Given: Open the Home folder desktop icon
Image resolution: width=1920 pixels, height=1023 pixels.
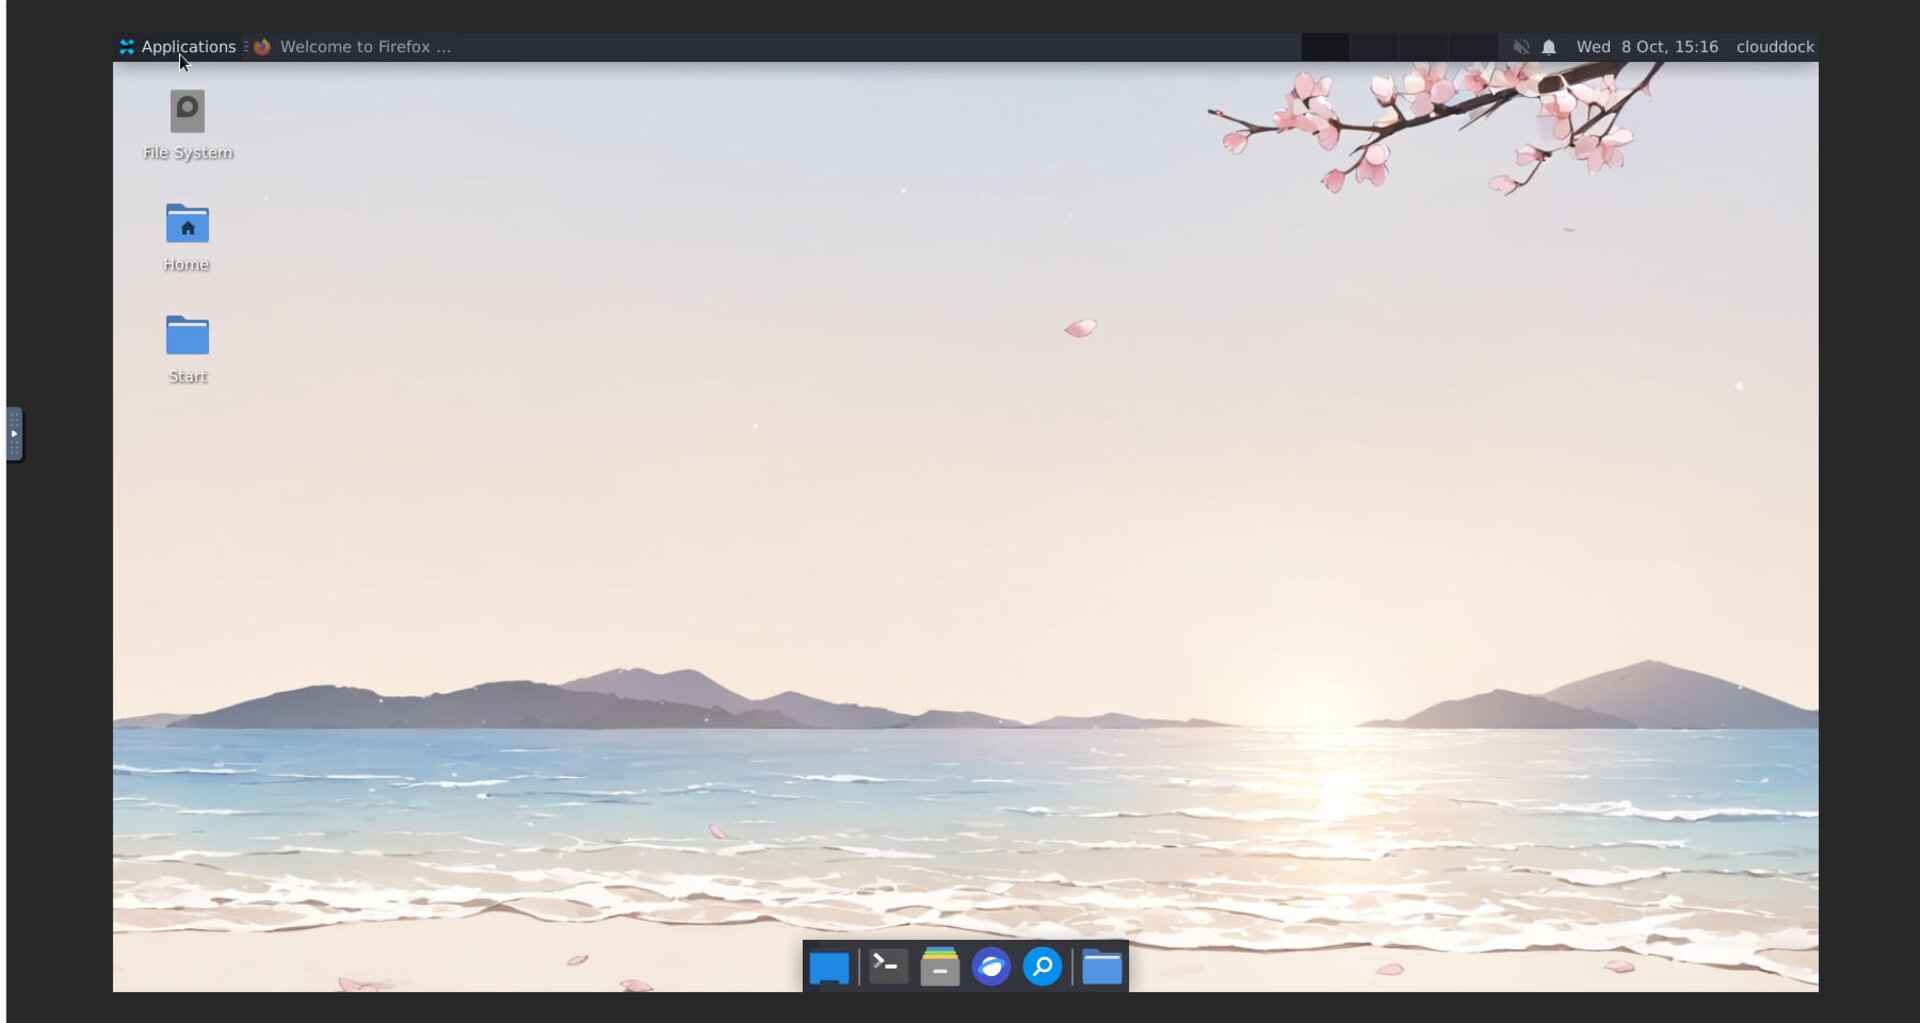Looking at the screenshot, I should (187, 225).
